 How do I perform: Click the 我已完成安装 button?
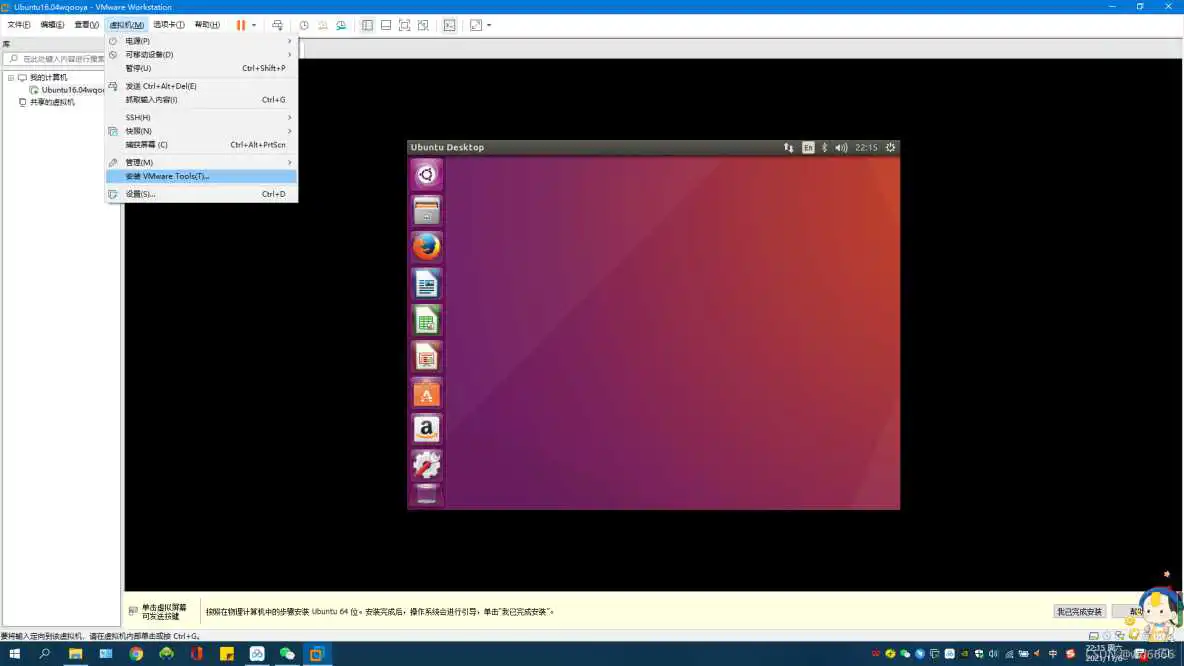click(1080, 611)
